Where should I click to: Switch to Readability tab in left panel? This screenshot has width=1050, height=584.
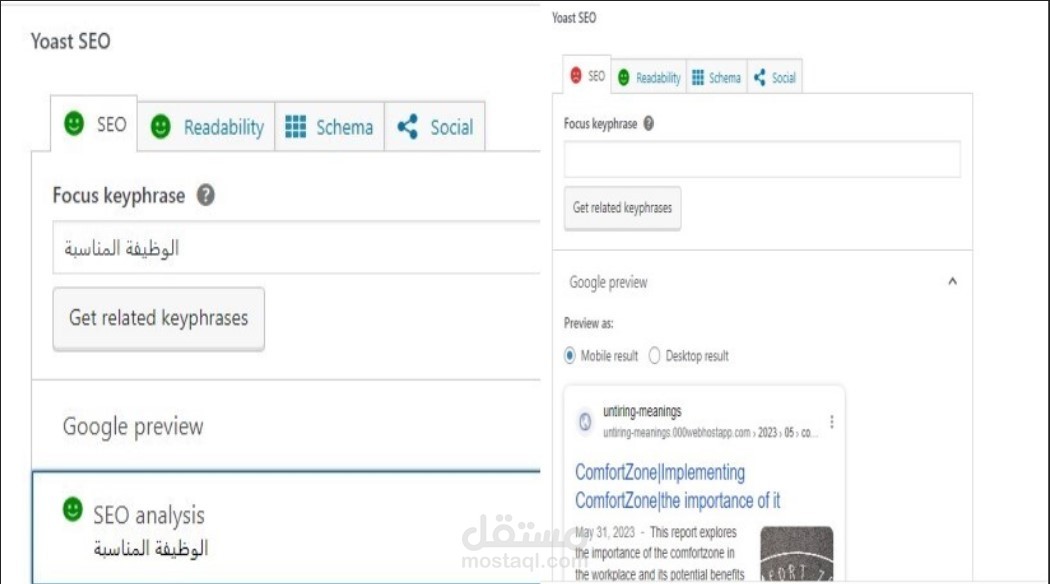pyautogui.click(x=206, y=127)
